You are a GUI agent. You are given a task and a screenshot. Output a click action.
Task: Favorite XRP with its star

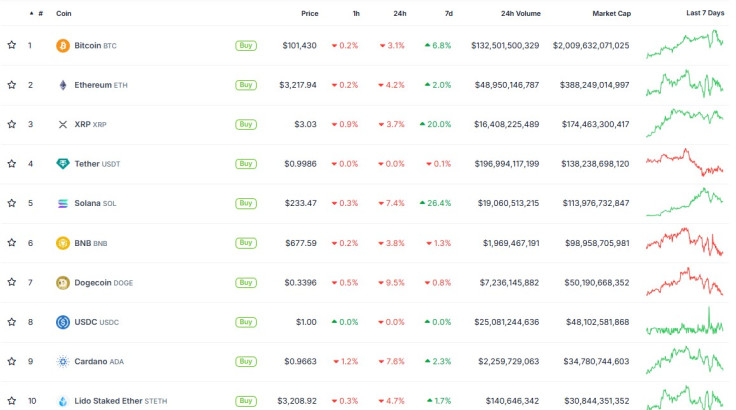[12, 124]
